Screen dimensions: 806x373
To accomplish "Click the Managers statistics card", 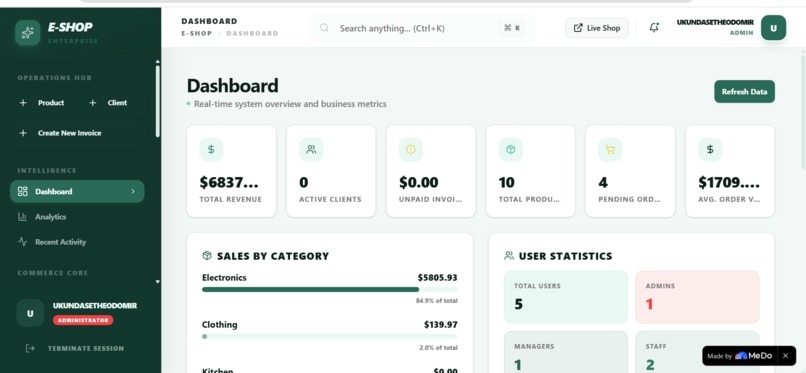I will (x=565, y=352).
